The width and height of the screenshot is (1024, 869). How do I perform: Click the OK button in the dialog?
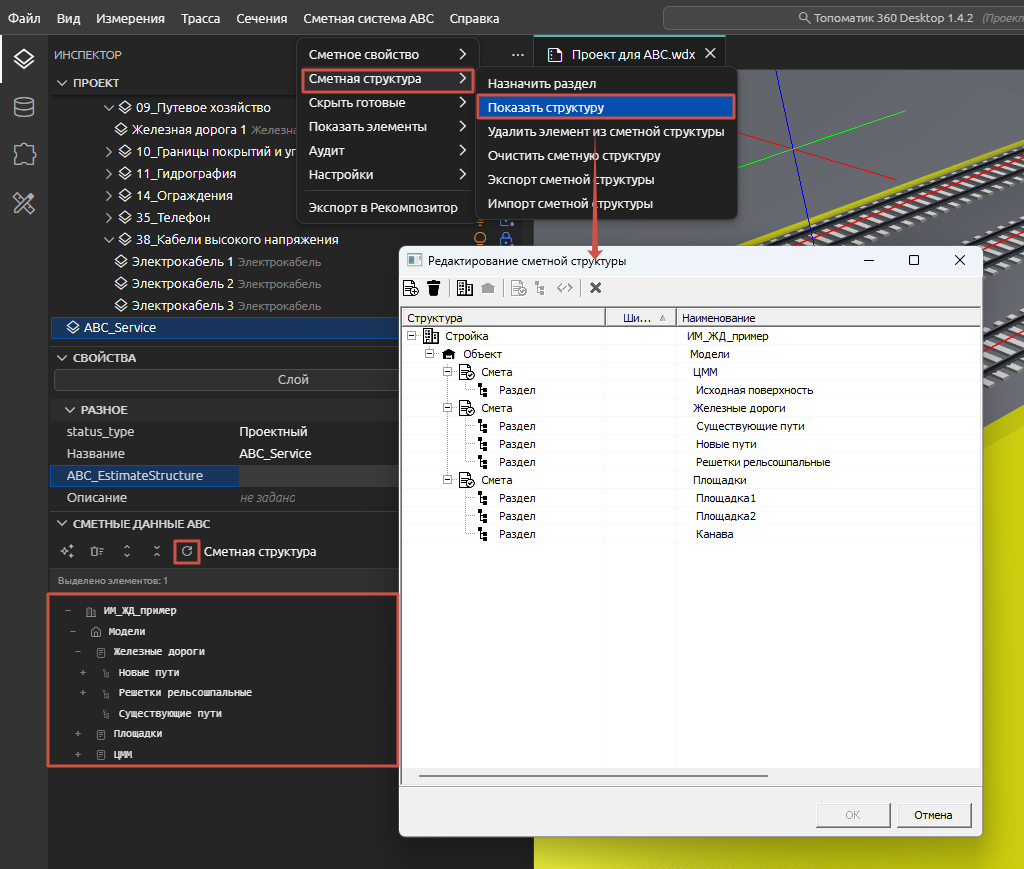pyautogui.click(x=853, y=815)
